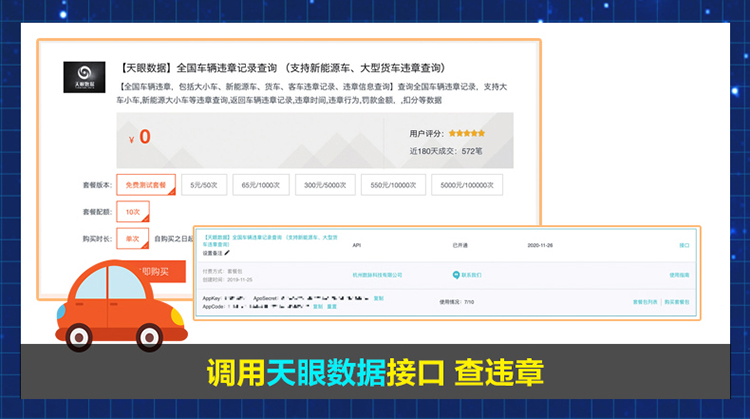The image size is (750, 419).
Task: Click the 天眼数据 product logo image
Action: (84, 77)
